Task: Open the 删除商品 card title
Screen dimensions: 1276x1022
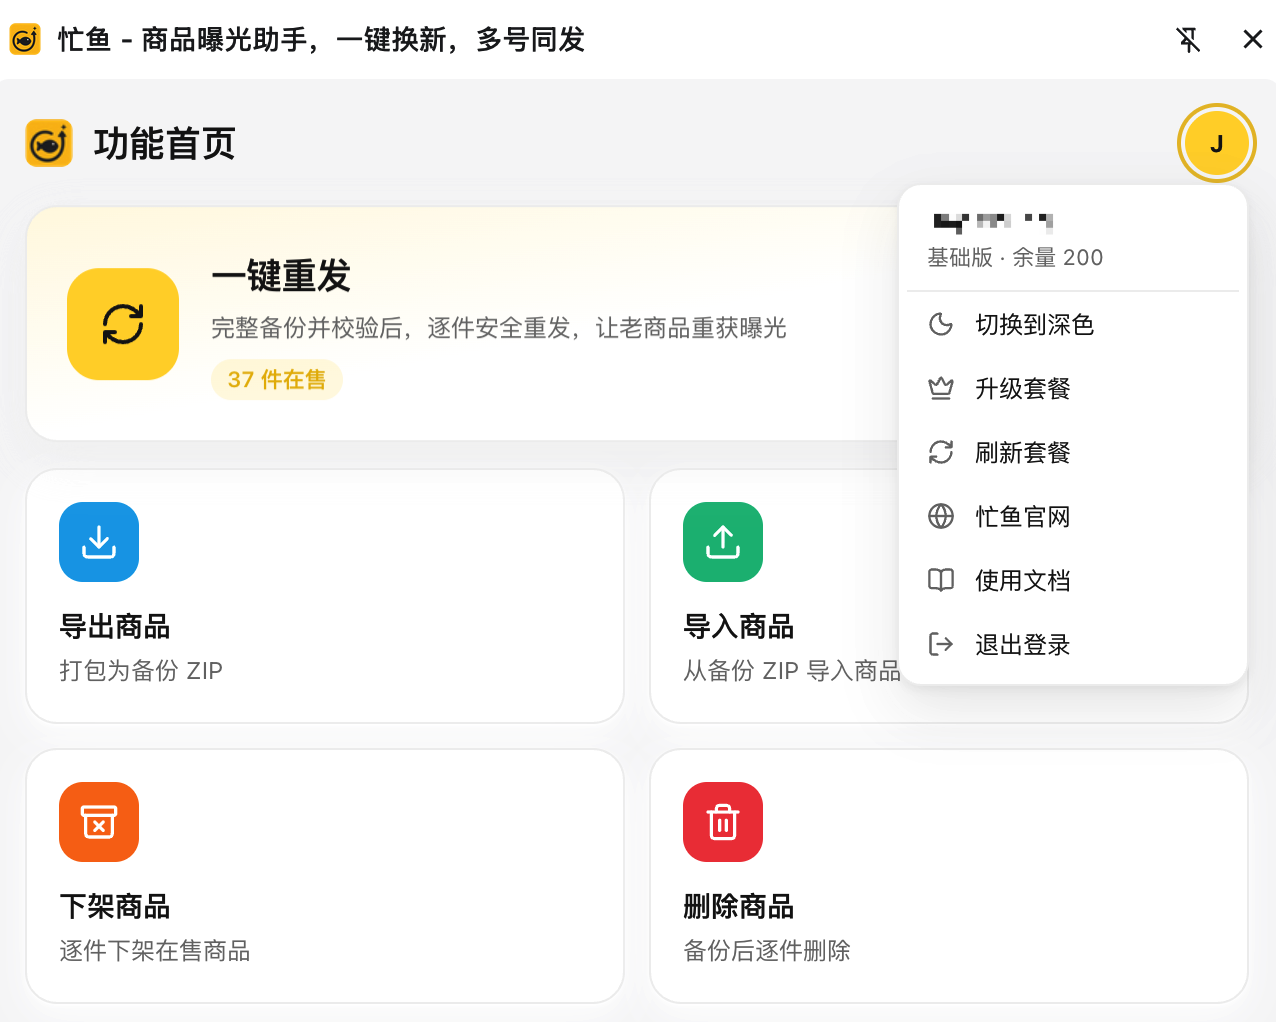Action: (x=739, y=907)
